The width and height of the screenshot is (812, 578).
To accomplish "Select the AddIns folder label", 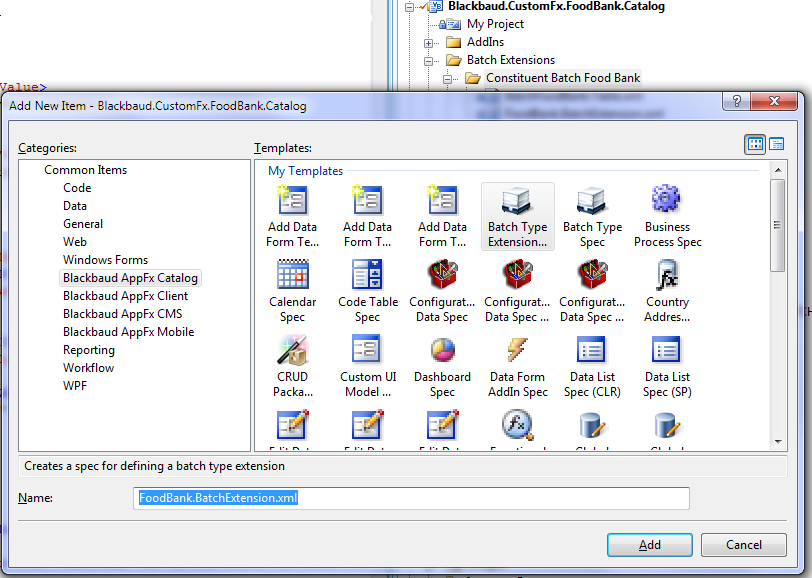I will pos(485,42).
